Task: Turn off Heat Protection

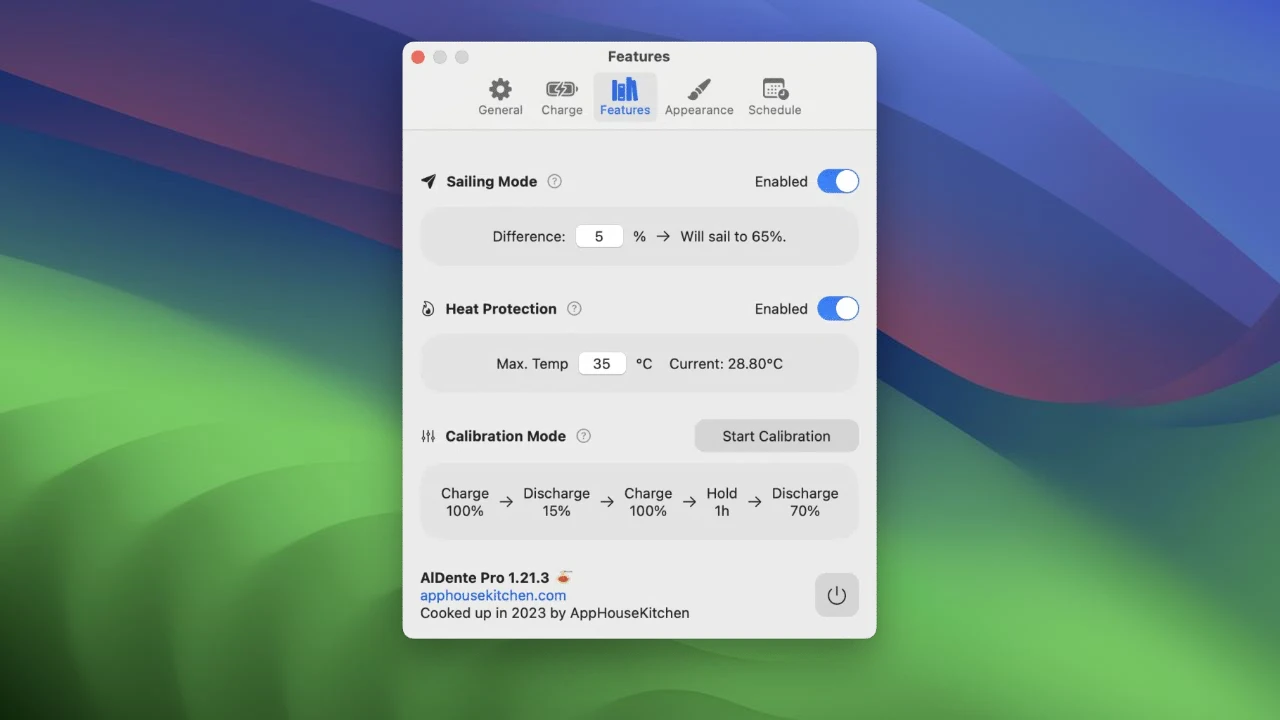Action: click(x=838, y=308)
